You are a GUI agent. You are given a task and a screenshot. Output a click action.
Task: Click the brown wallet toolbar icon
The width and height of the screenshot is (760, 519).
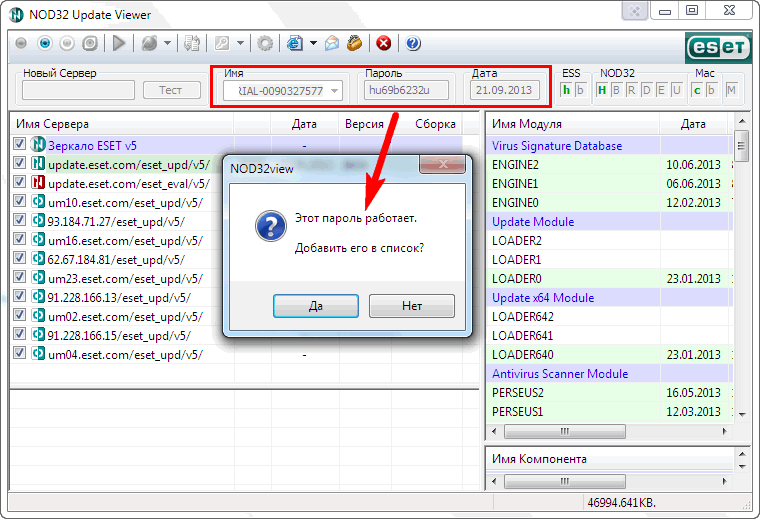(355, 44)
